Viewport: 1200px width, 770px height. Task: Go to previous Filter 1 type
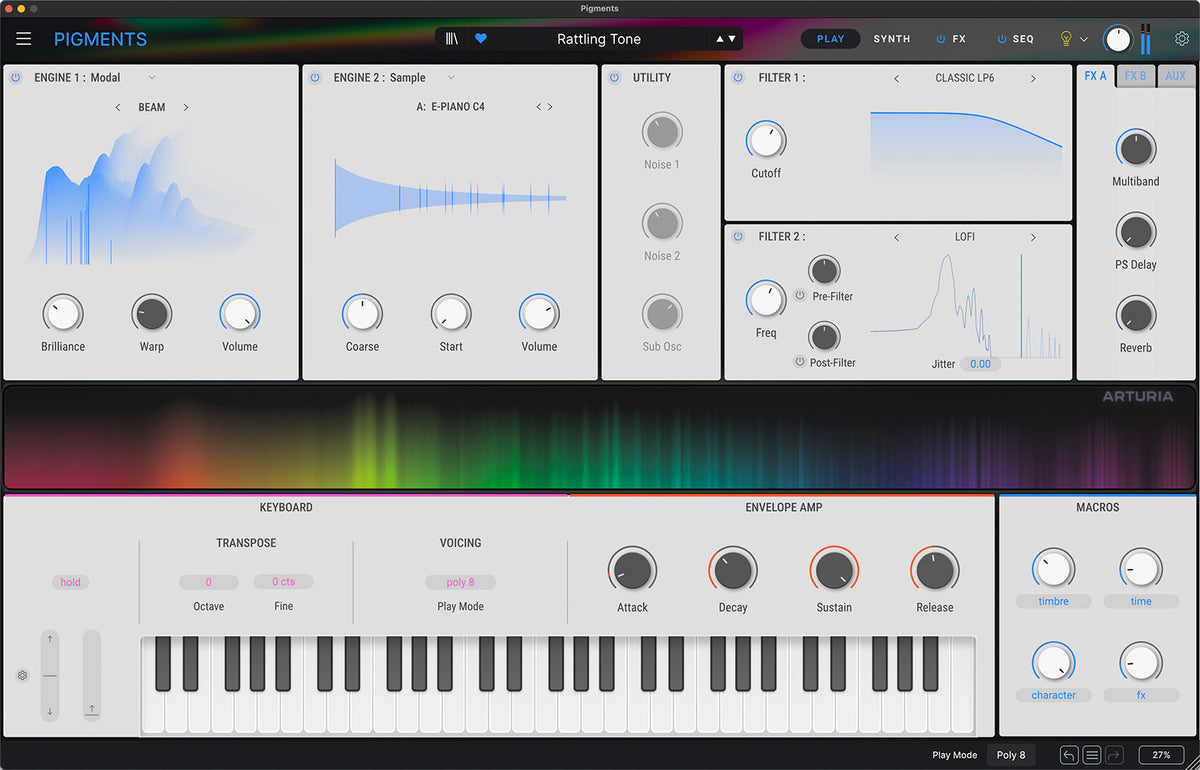point(896,78)
